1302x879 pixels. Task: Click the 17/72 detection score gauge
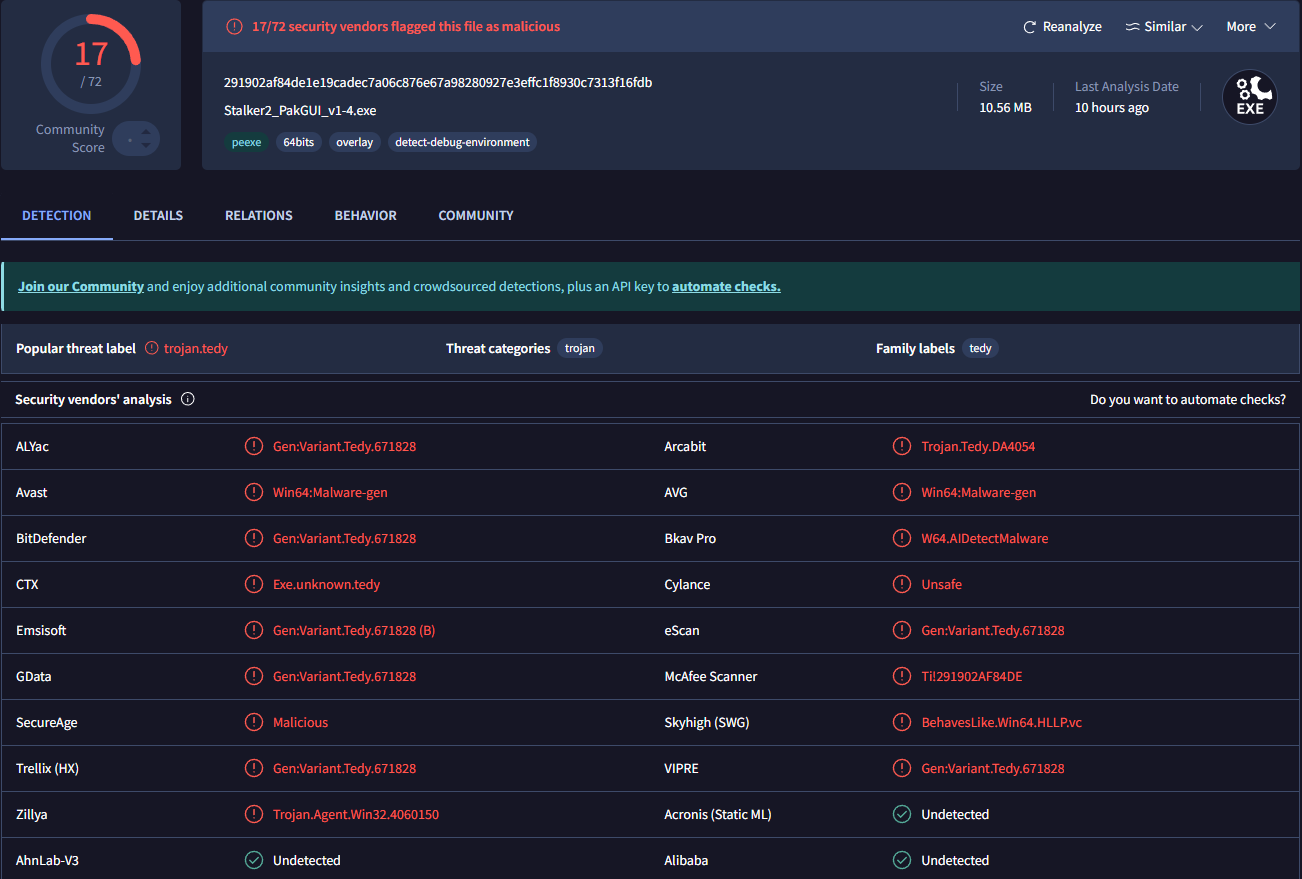(91, 62)
